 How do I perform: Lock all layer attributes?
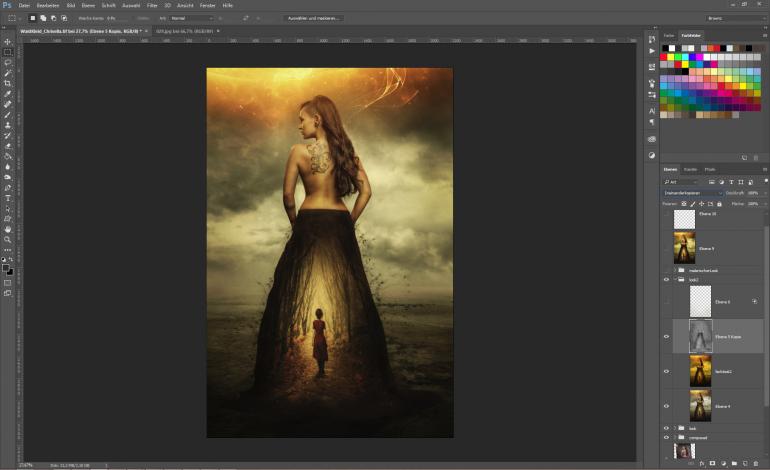(719, 204)
